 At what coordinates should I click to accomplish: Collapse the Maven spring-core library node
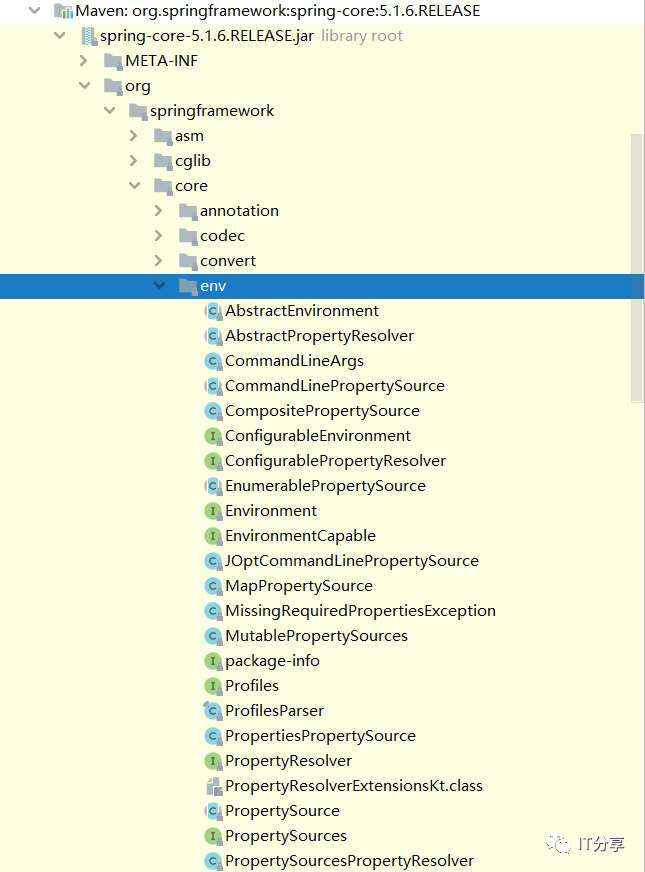(34, 11)
